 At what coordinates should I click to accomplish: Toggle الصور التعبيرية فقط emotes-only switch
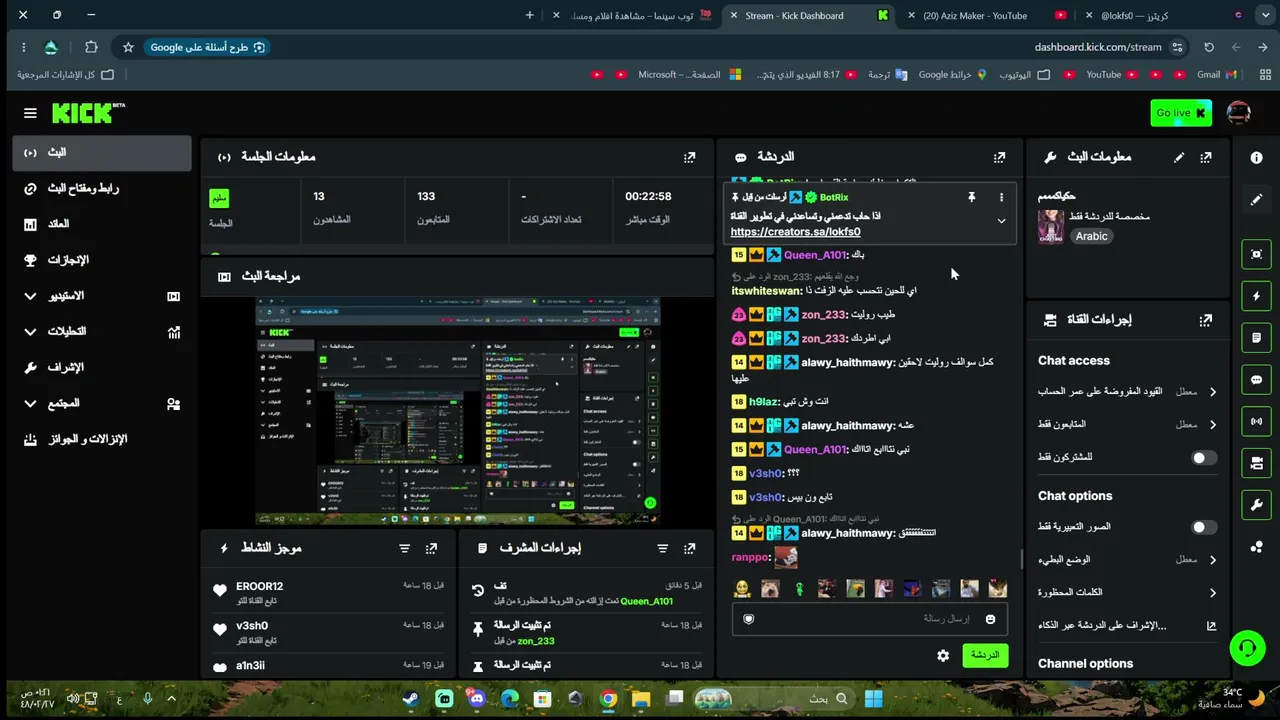coord(1204,527)
